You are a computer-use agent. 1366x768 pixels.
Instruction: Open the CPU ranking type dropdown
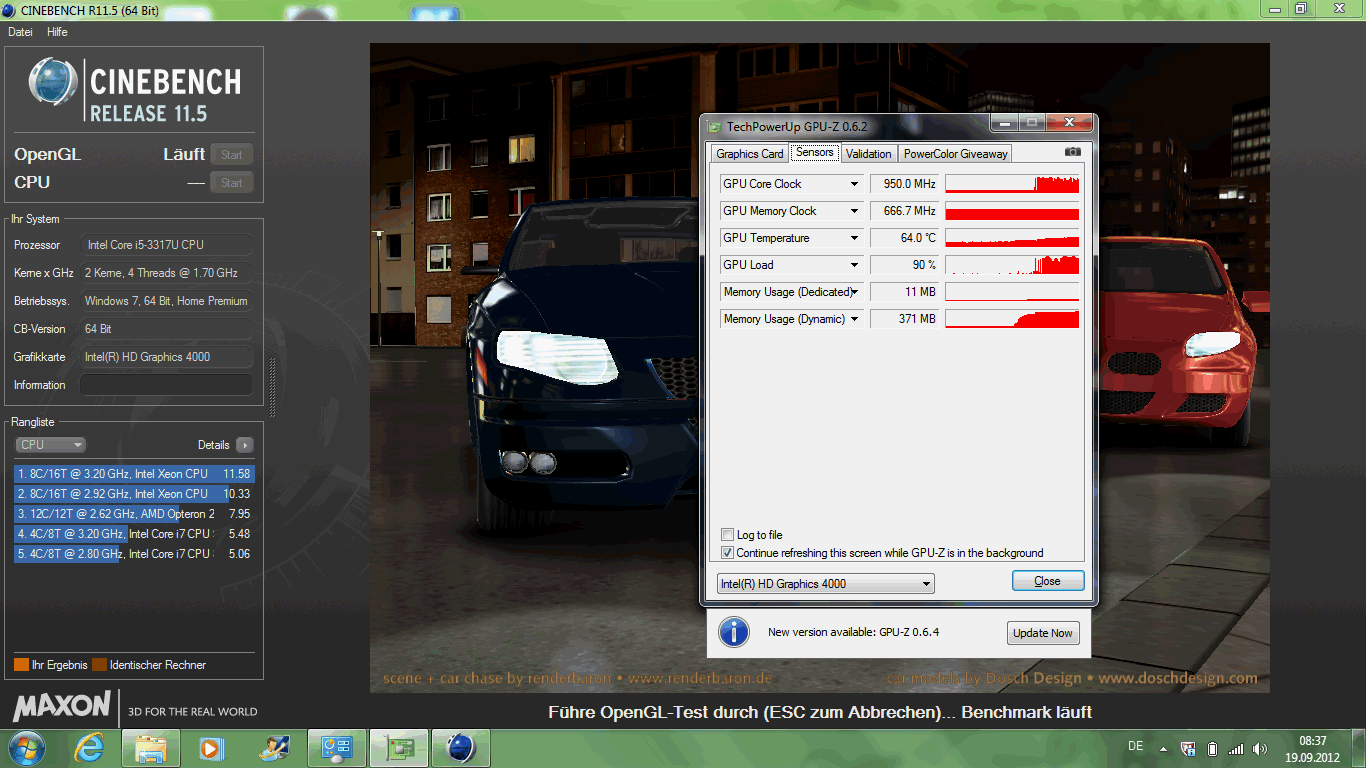tap(50, 445)
